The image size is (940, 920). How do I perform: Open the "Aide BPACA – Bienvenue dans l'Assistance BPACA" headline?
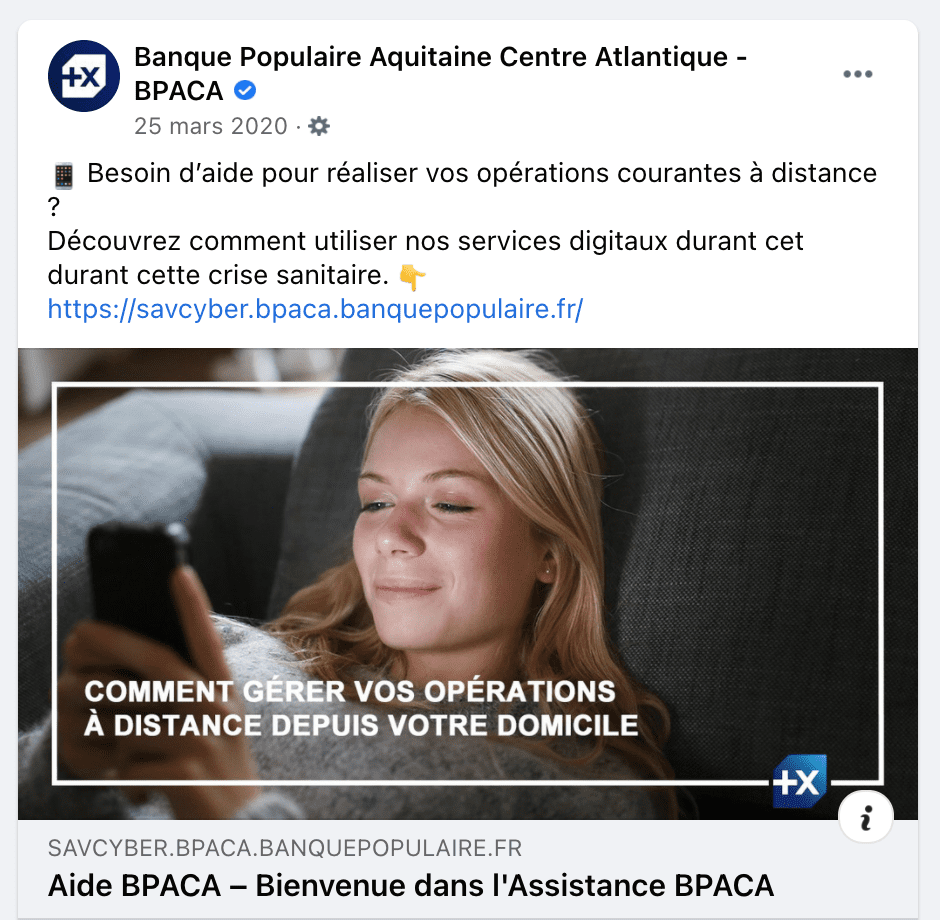point(411,886)
